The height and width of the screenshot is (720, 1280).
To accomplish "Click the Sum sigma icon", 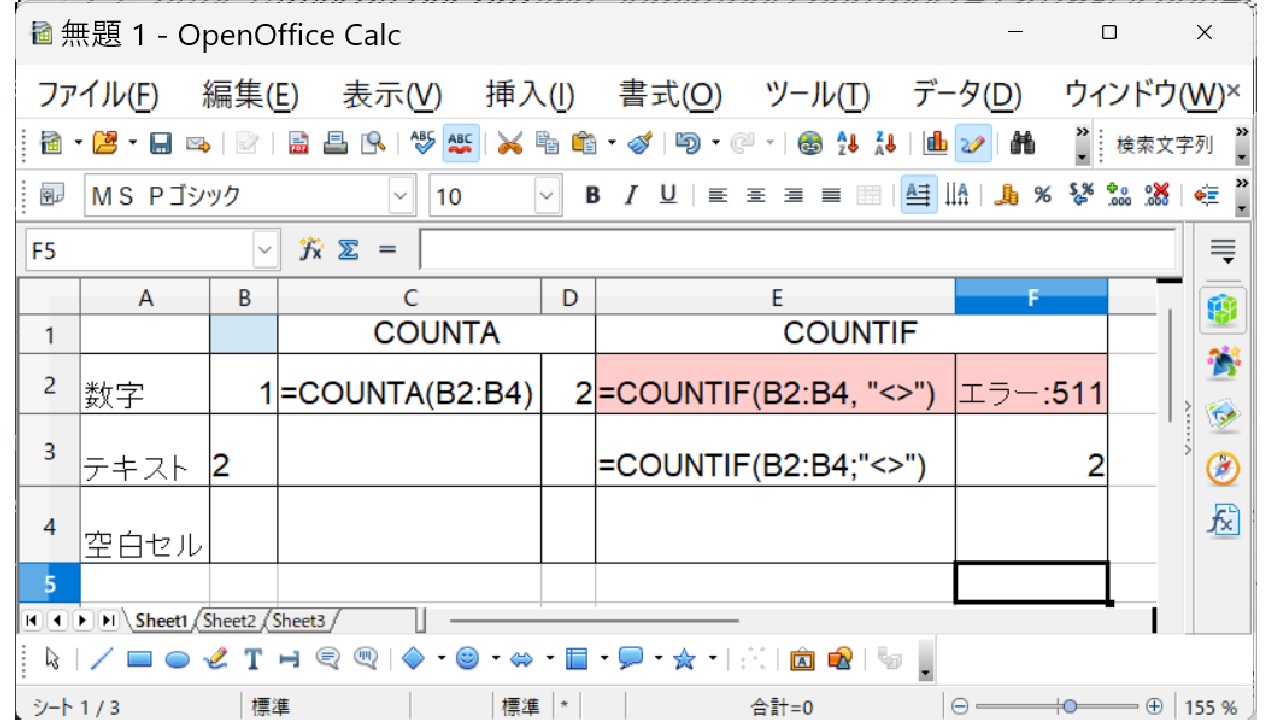I will pyautogui.click(x=348, y=250).
